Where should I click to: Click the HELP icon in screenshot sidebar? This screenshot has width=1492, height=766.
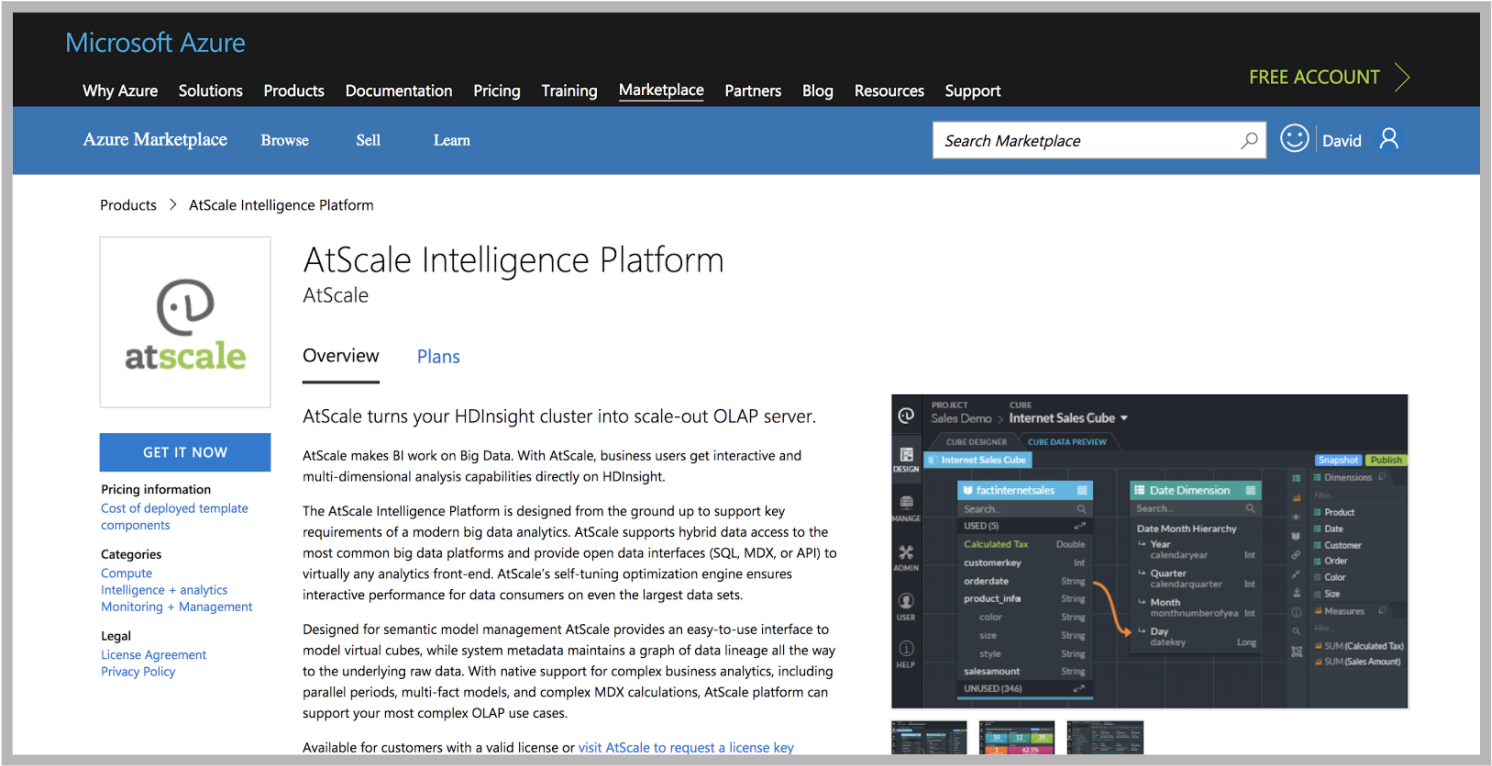tap(906, 655)
